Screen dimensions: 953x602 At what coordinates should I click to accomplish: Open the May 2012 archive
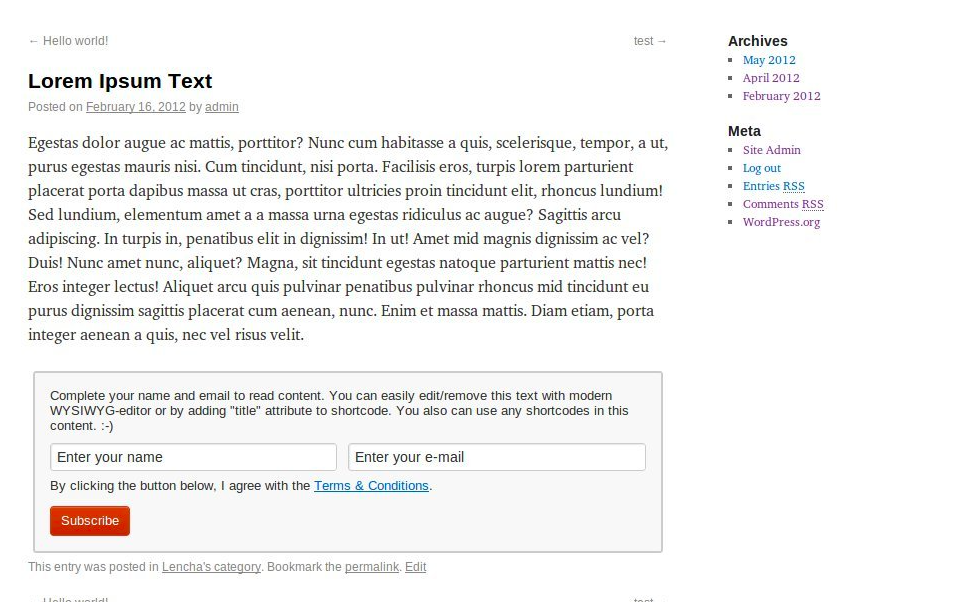point(769,60)
